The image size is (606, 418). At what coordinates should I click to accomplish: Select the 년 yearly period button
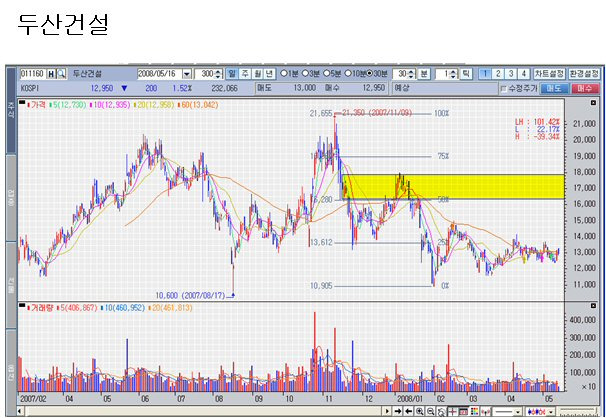[x=269, y=73]
